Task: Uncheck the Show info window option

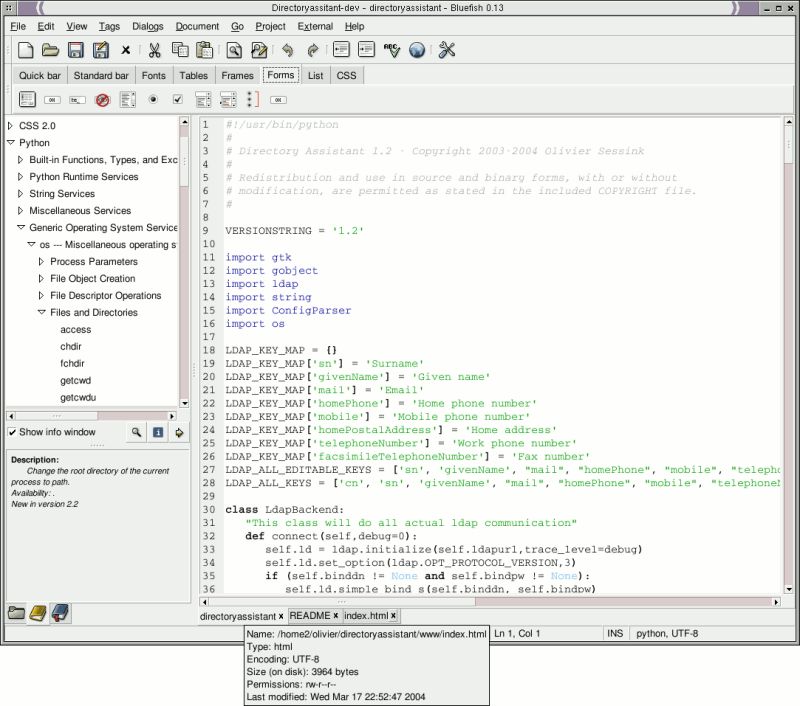Action: point(10,432)
